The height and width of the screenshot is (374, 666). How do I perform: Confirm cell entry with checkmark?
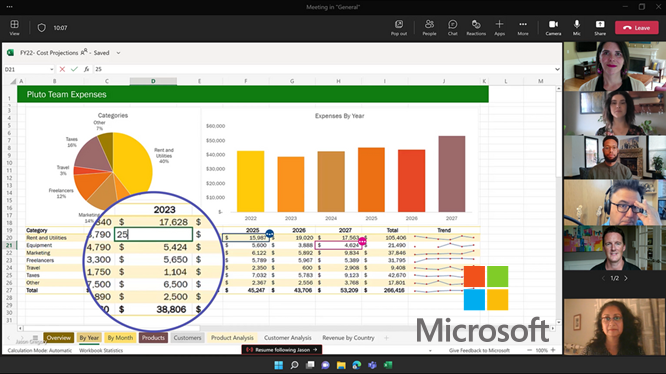74,69
